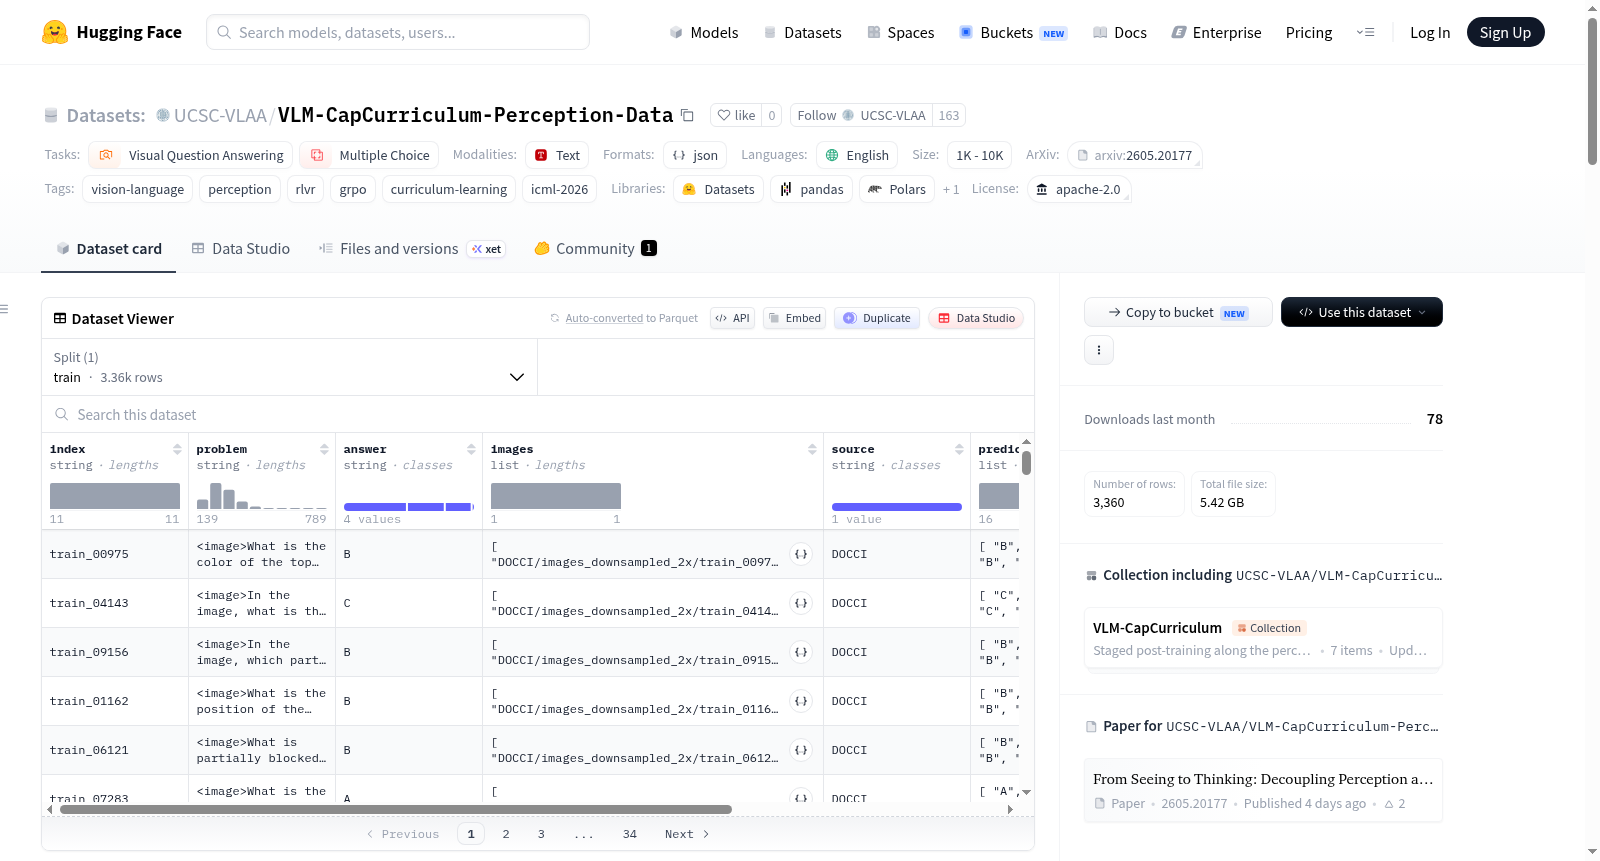Viewport: 1600px width, 861px height.
Task: Click the vision-language tag
Action: 138,189
